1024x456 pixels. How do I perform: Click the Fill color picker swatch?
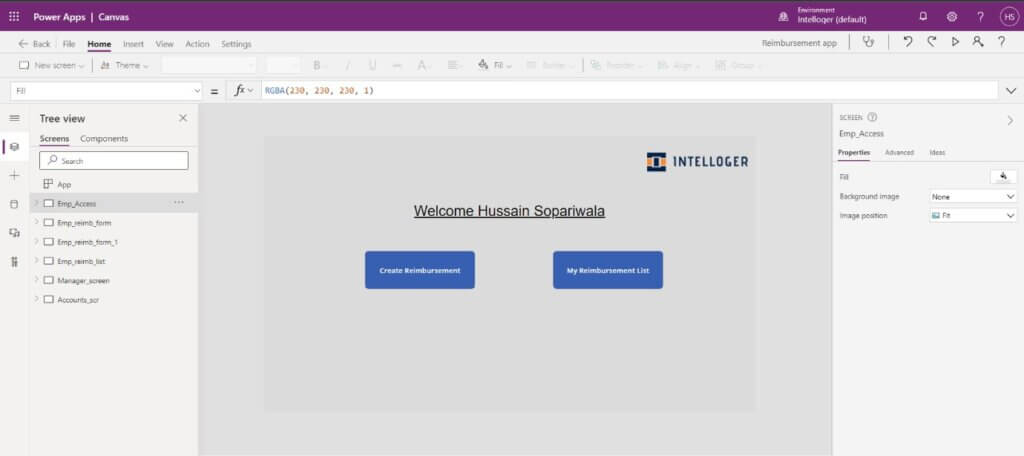click(x=1002, y=177)
